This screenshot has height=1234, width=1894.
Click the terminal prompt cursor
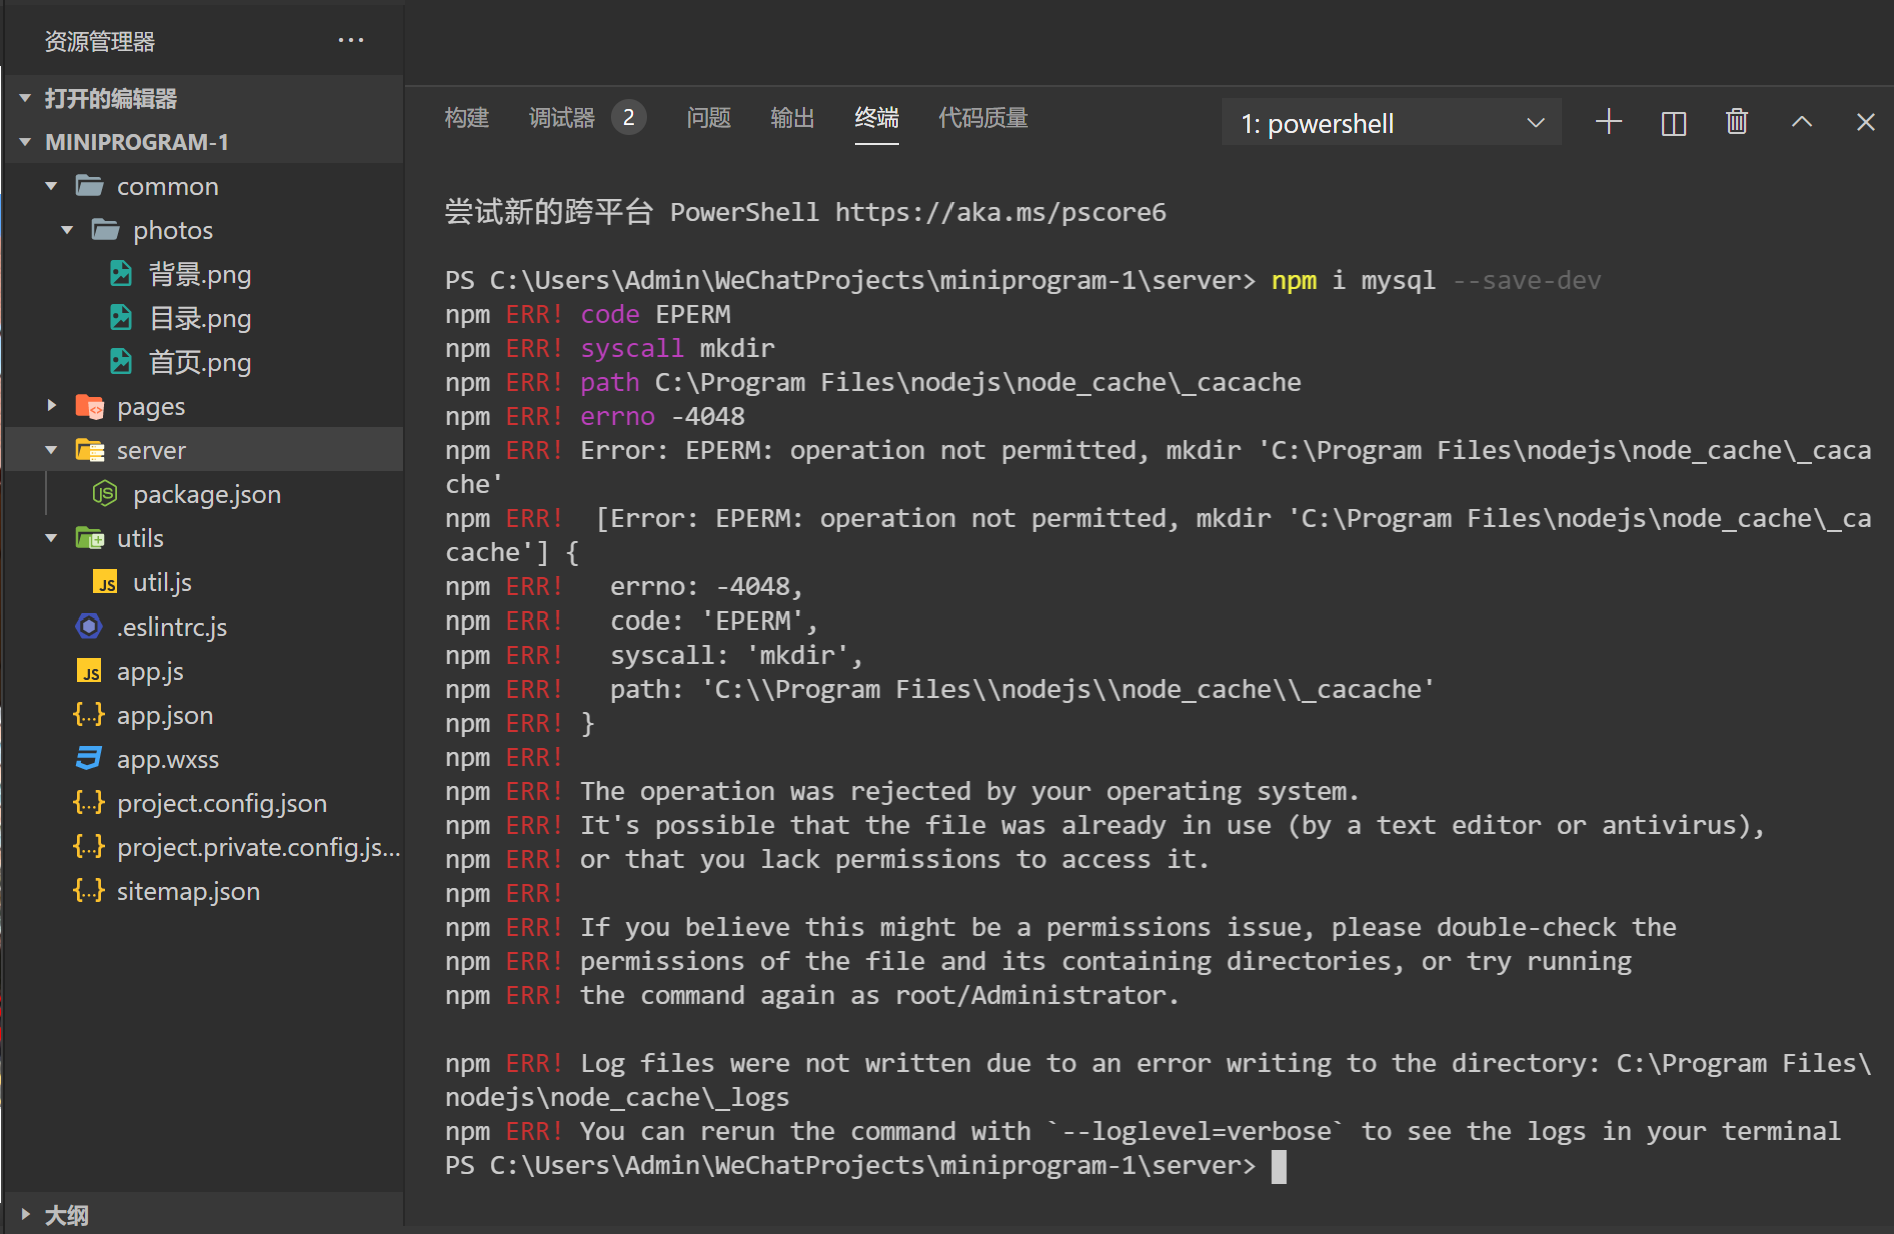[1279, 1166]
